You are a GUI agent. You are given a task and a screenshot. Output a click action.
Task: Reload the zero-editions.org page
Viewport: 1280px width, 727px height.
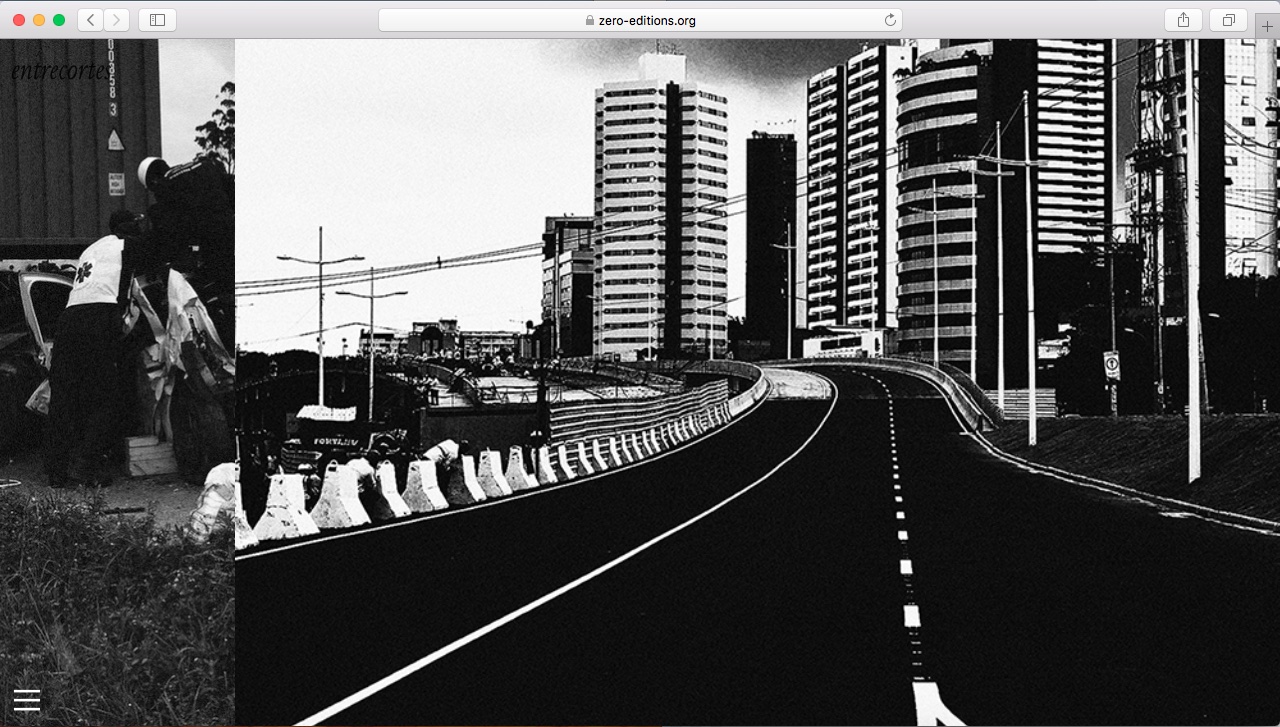point(890,20)
